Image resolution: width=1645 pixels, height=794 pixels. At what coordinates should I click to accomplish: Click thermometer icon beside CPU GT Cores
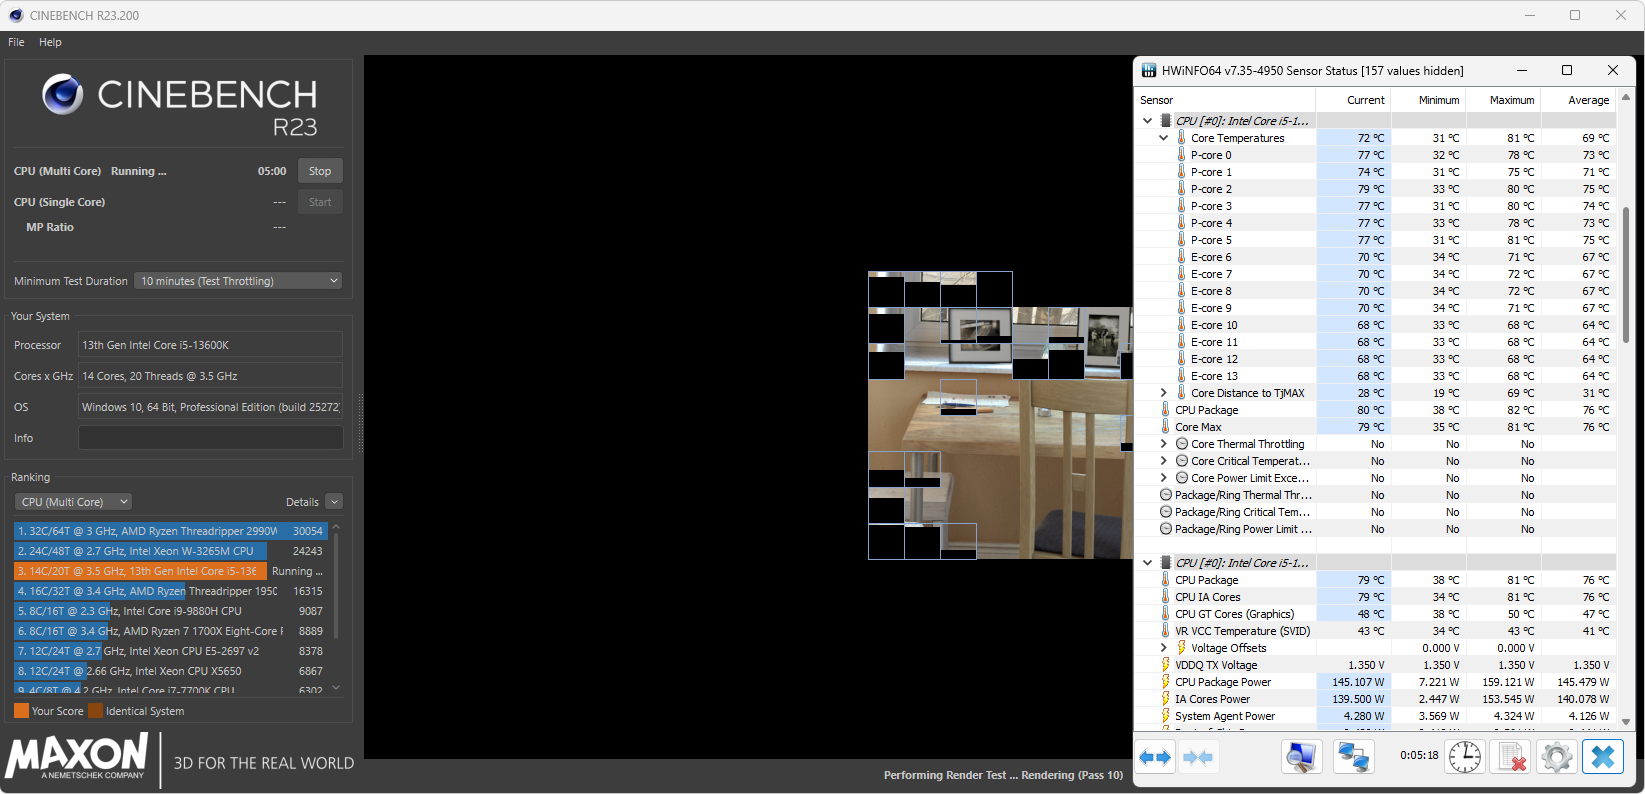point(1165,614)
